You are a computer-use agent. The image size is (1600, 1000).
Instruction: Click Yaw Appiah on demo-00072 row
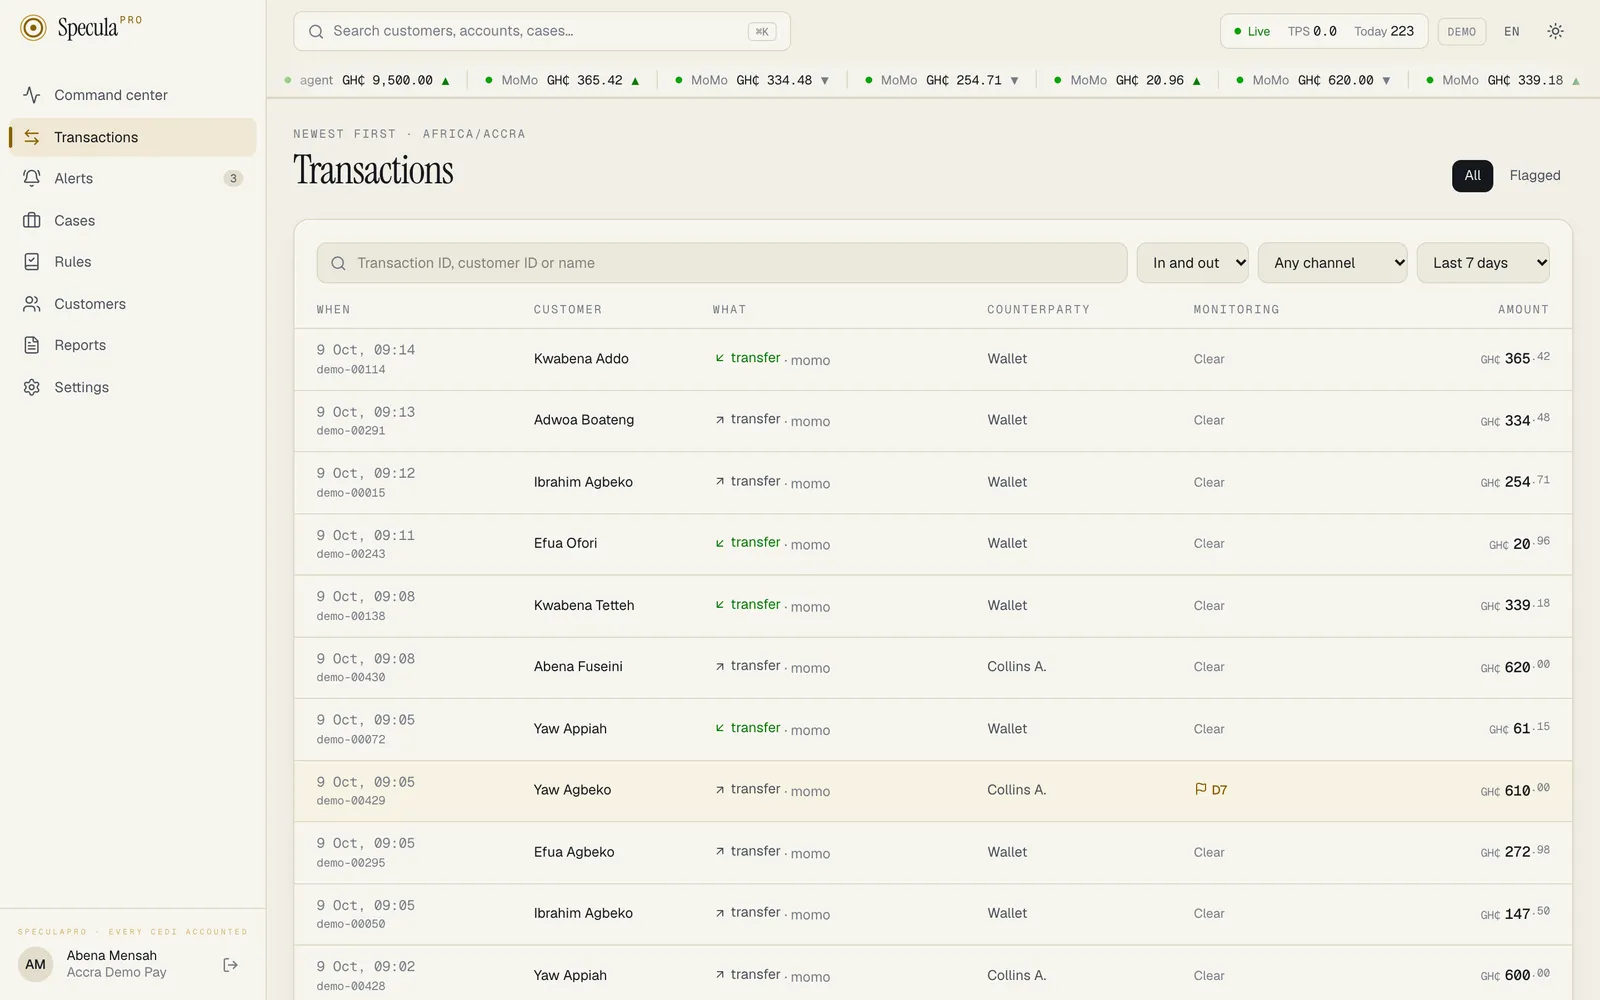click(570, 729)
